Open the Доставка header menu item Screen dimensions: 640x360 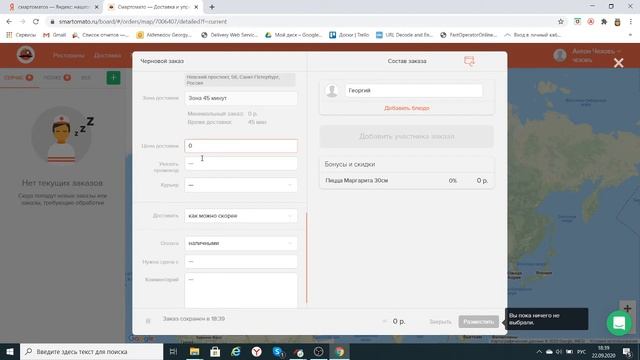pyautogui.click(x=107, y=55)
